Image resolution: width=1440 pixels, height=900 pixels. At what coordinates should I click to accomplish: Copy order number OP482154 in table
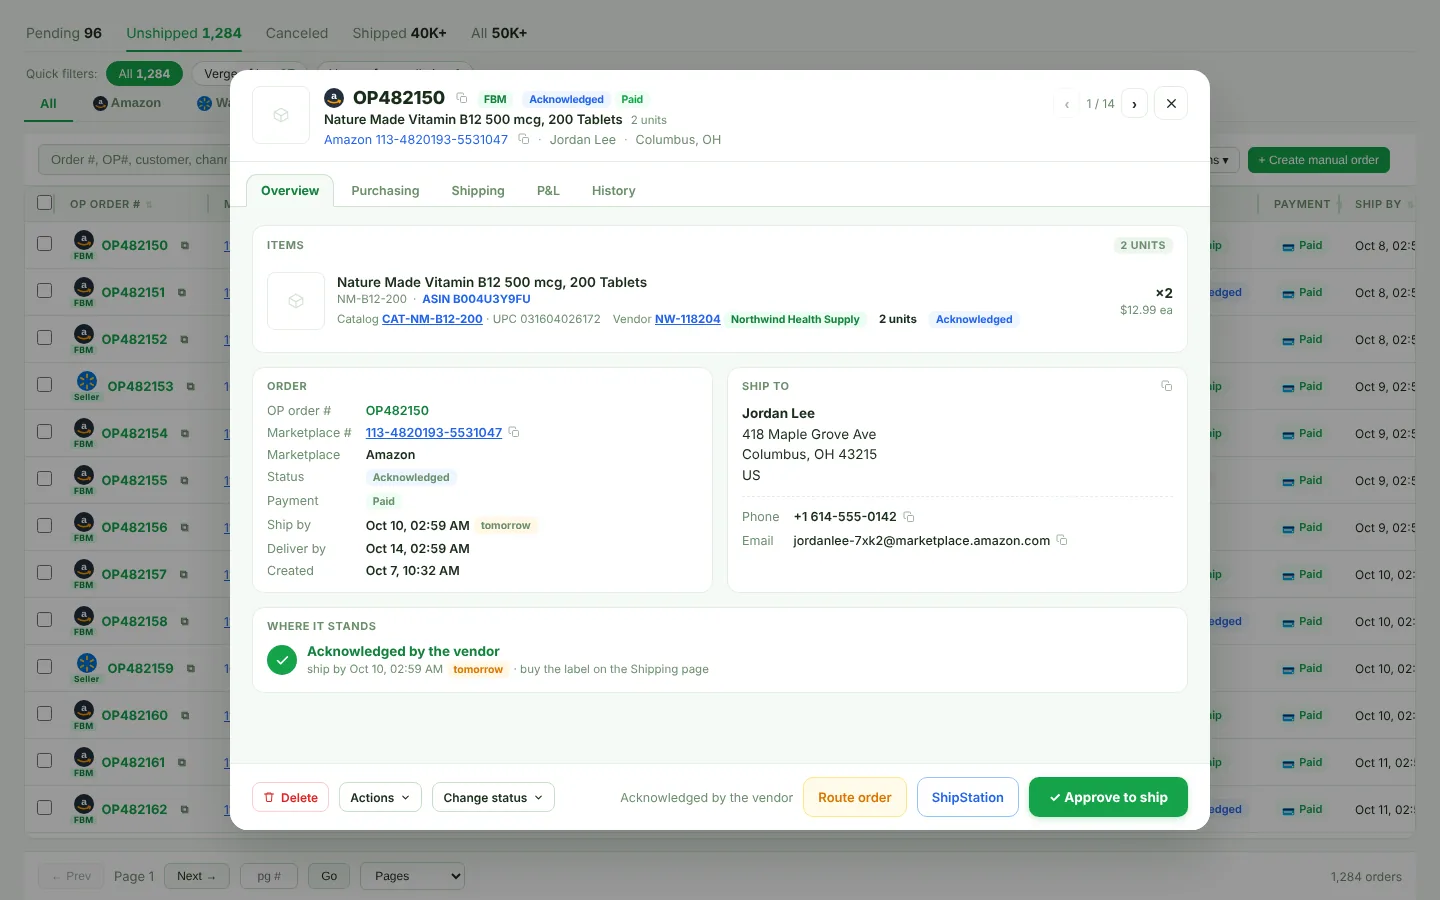pyautogui.click(x=184, y=434)
